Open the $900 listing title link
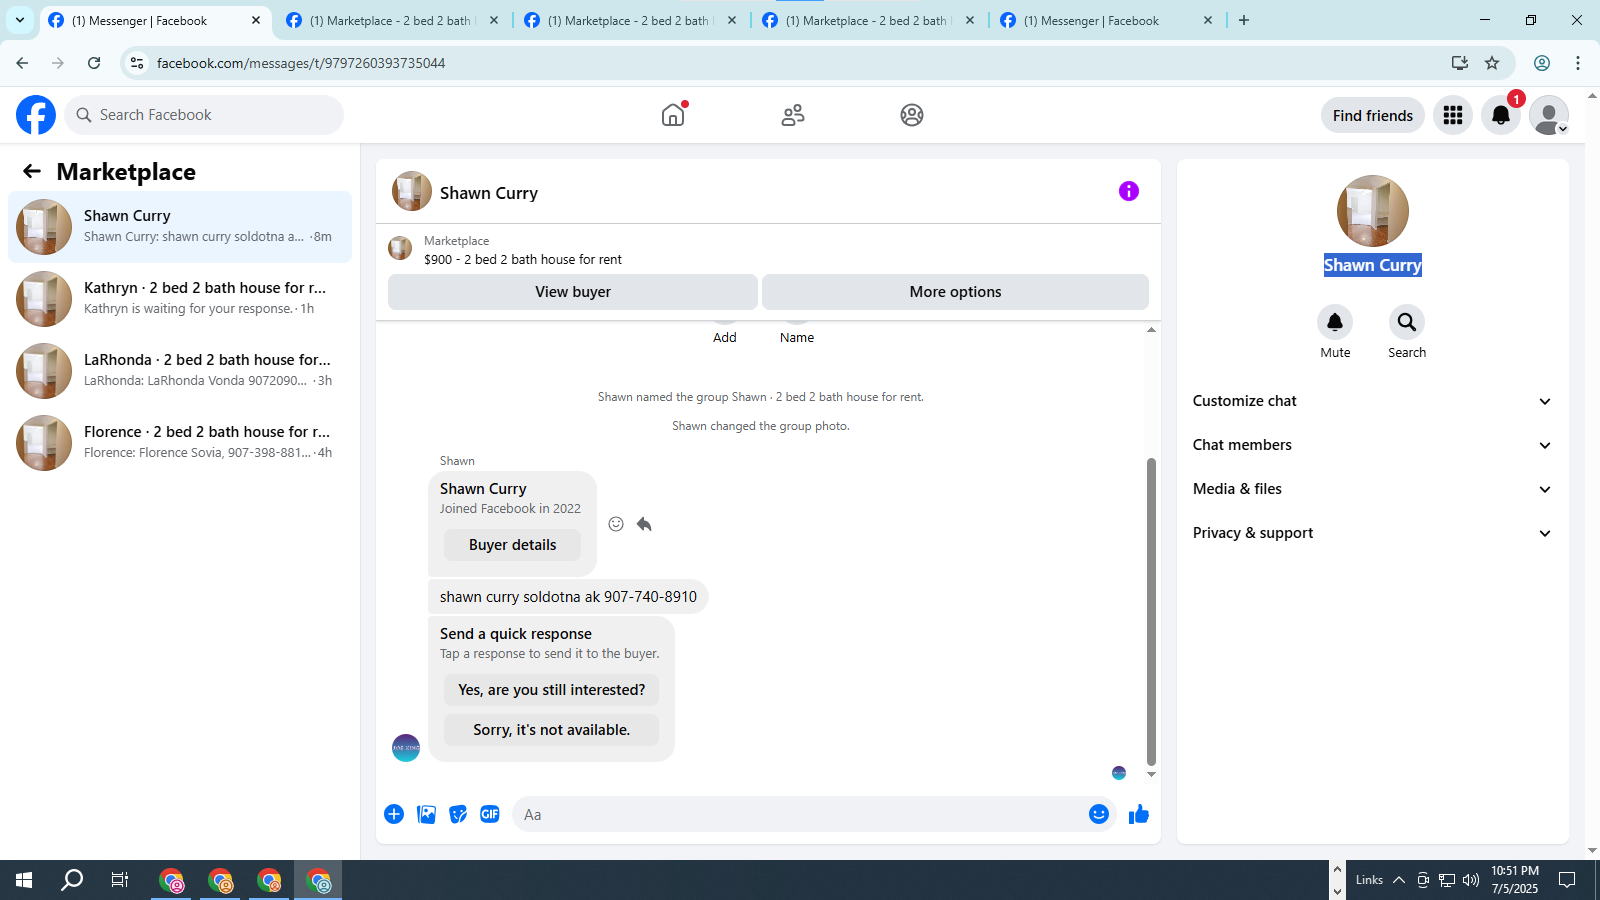Image resolution: width=1600 pixels, height=900 pixels. pos(523,259)
